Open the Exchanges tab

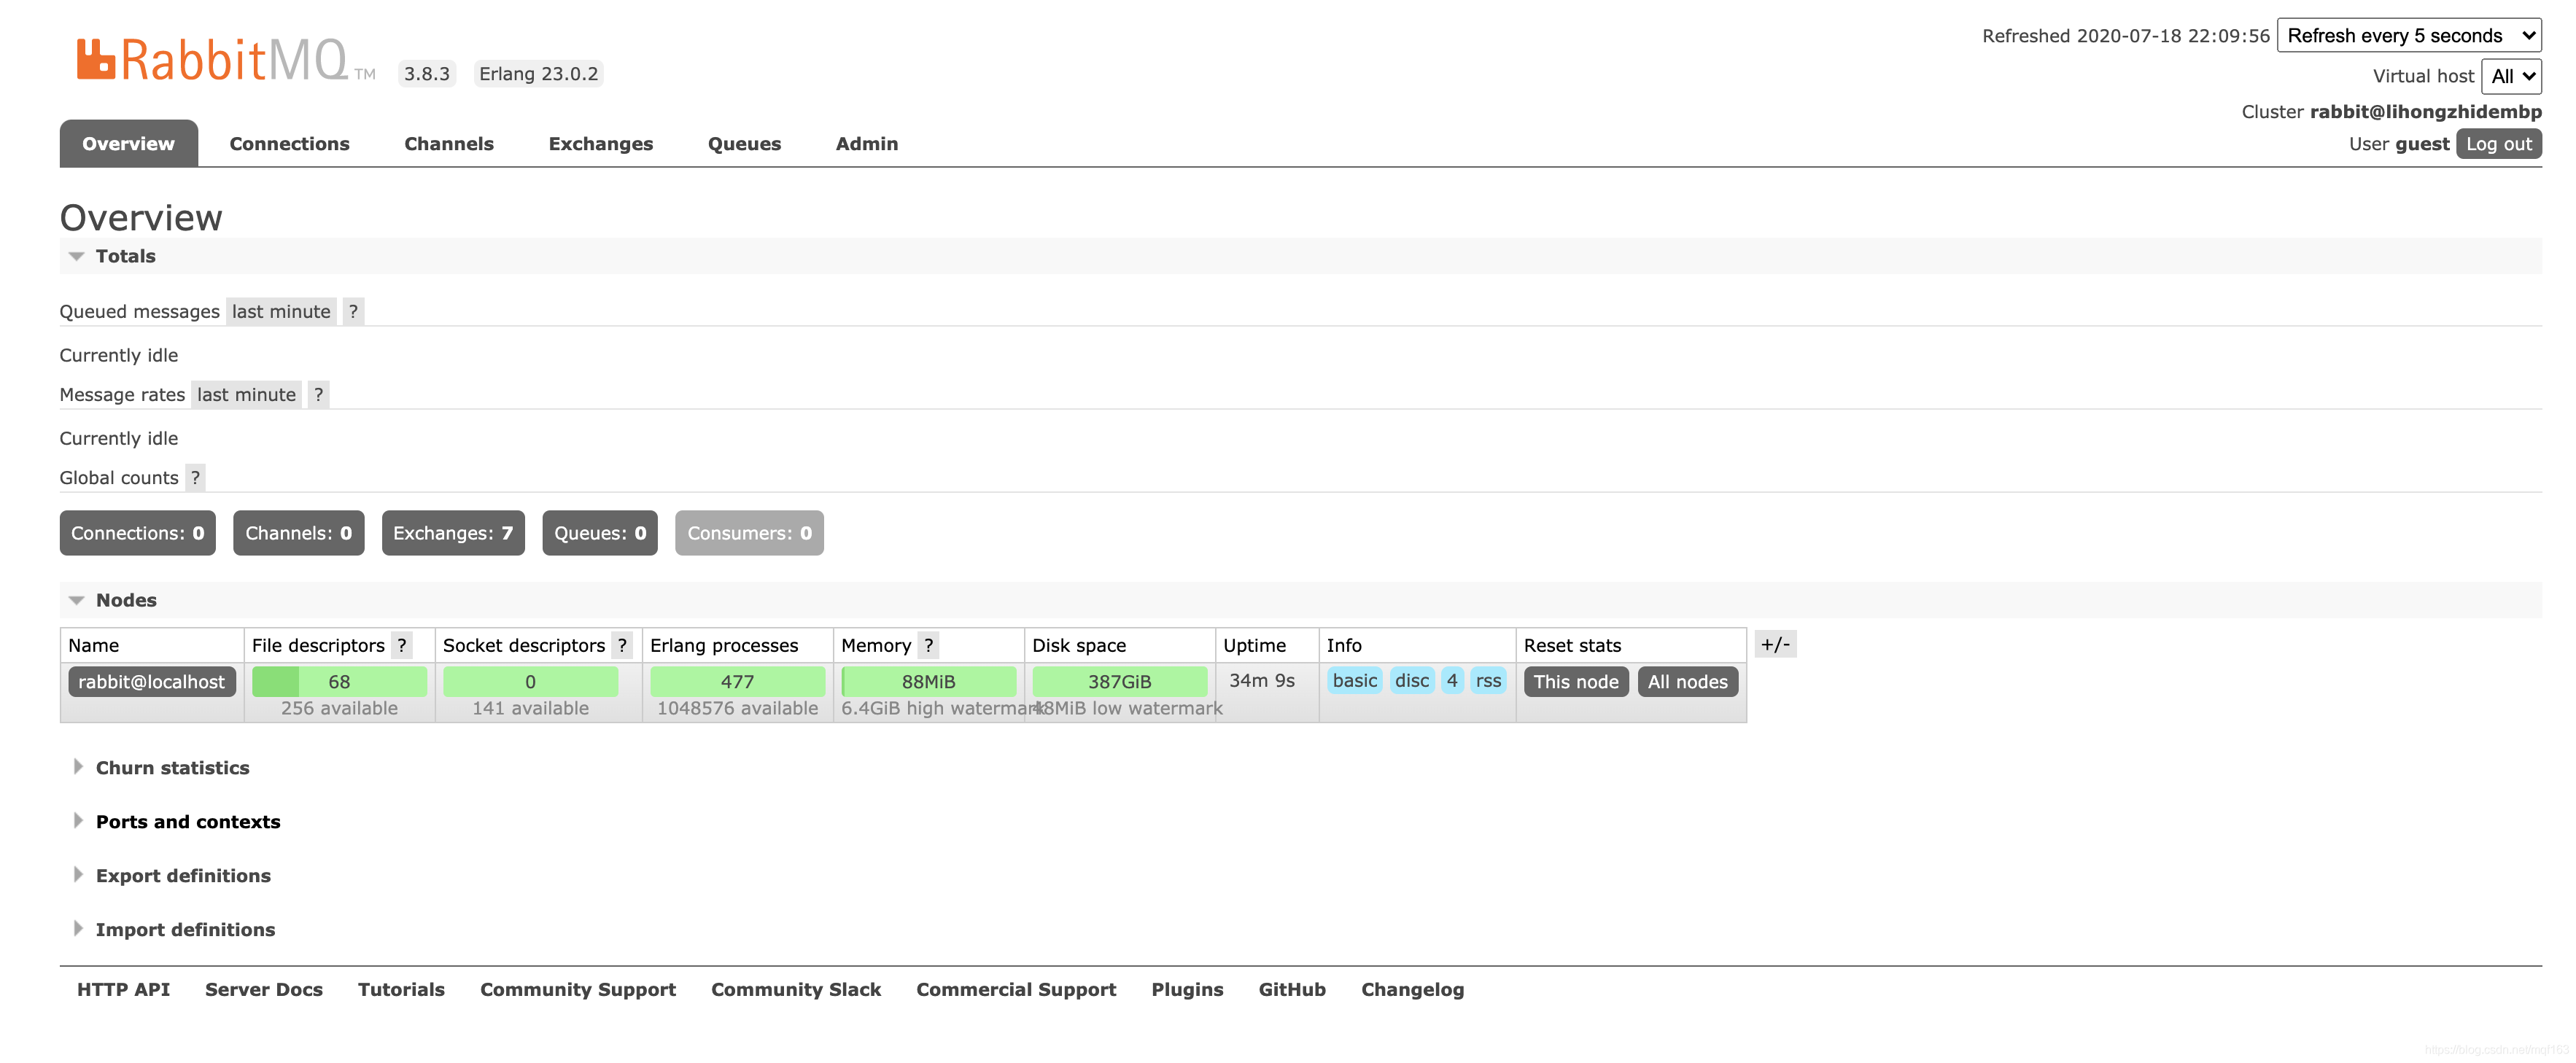(x=600, y=144)
